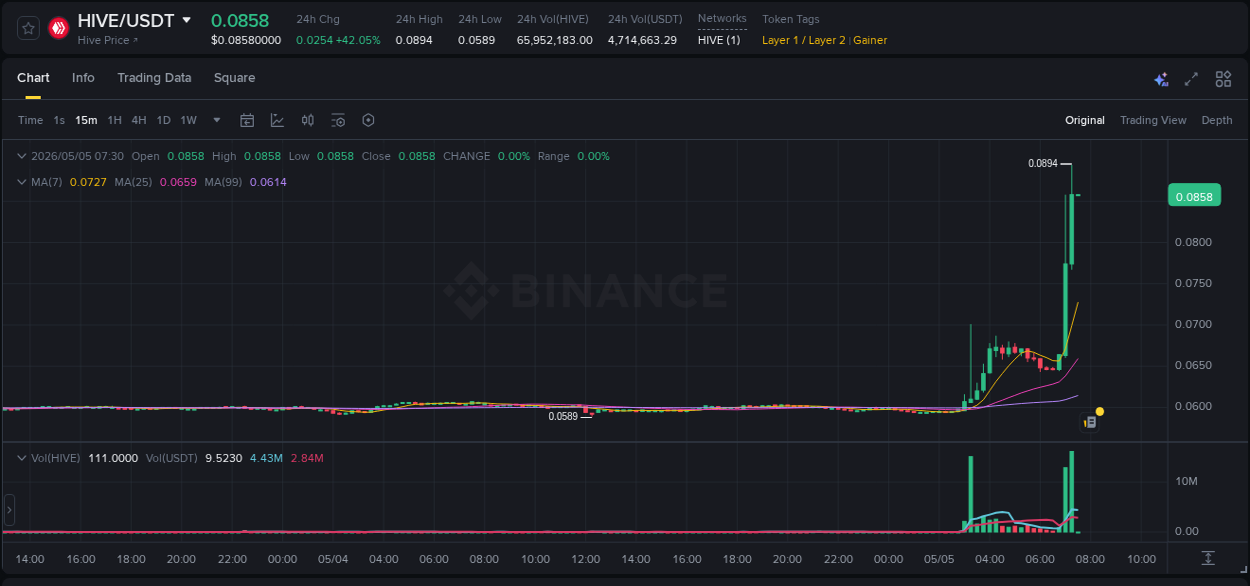This screenshot has width=1250, height=586.
Task: Select the 1D chart interval
Action: click(163, 120)
